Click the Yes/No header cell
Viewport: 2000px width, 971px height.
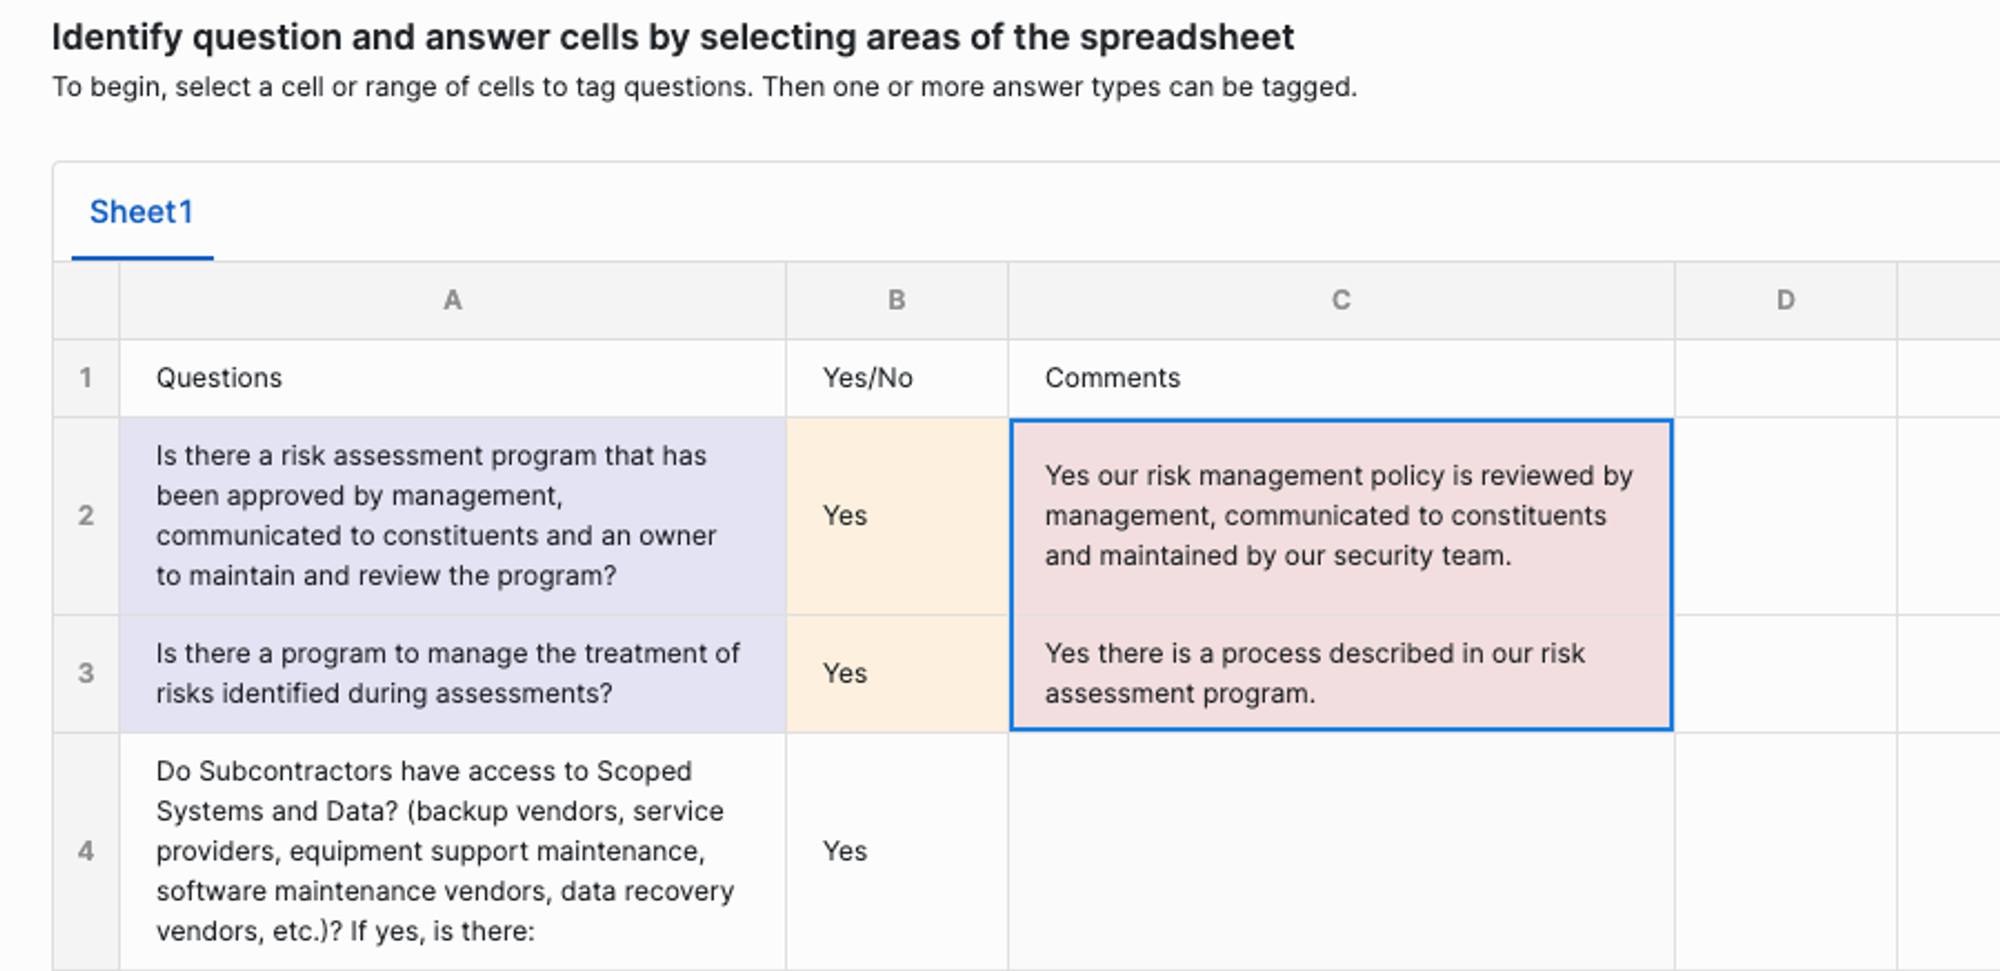897,378
